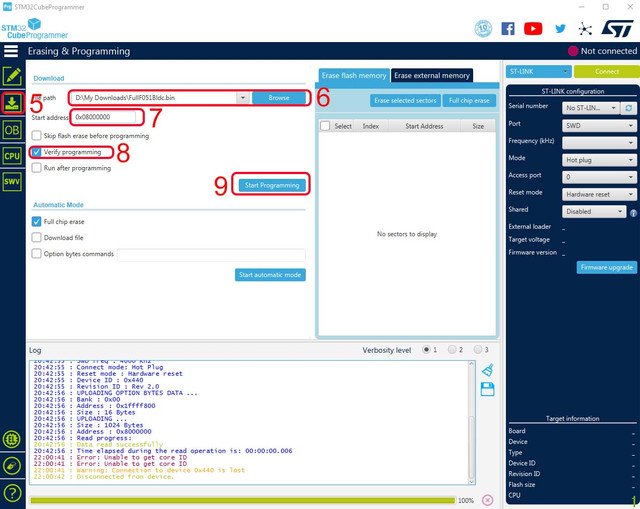Open the Facebook link icon

coord(508,29)
